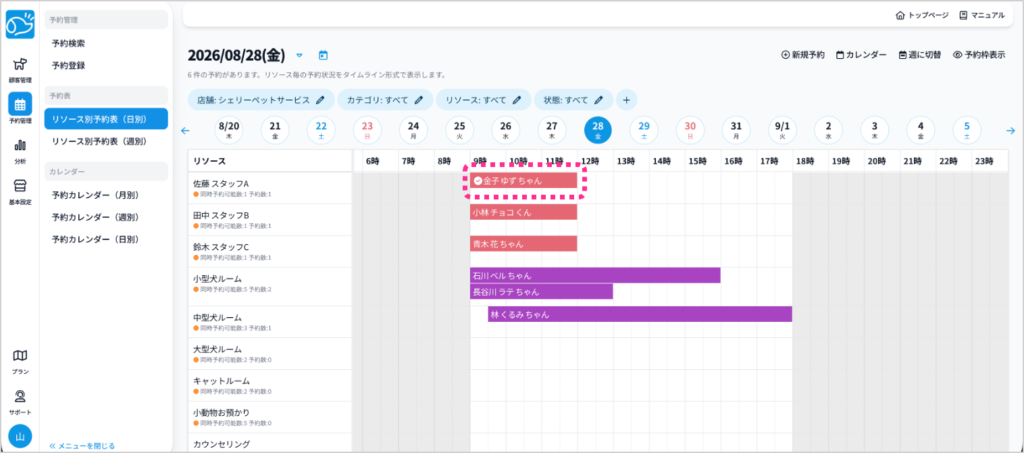Switch view with 週に切替

(920, 55)
